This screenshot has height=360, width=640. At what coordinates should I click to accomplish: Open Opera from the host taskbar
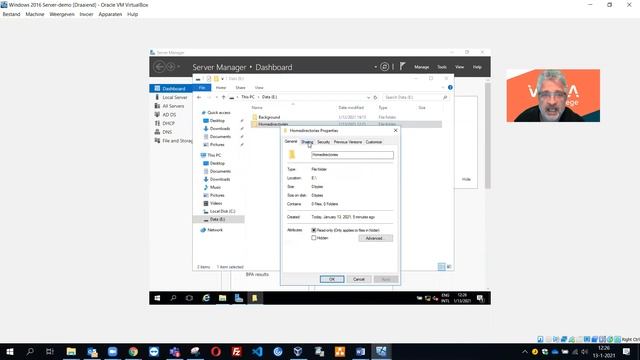click(216, 351)
